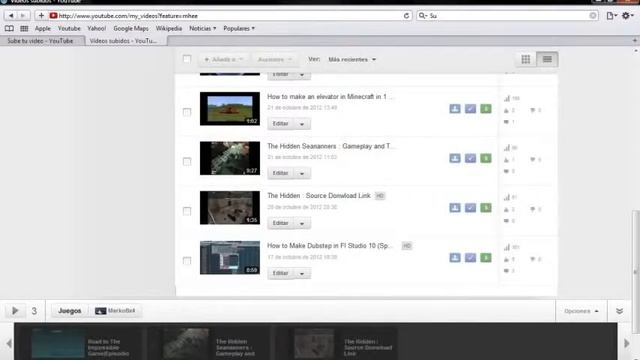The image size is (640, 360).
Task: Click green monetize icon for Hidden Source video
Action: pos(486,208)
